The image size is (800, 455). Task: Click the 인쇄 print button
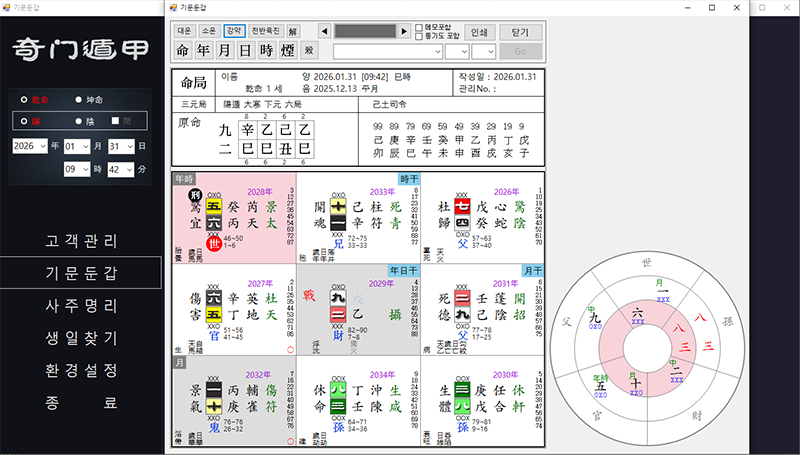tap(479, 32)
